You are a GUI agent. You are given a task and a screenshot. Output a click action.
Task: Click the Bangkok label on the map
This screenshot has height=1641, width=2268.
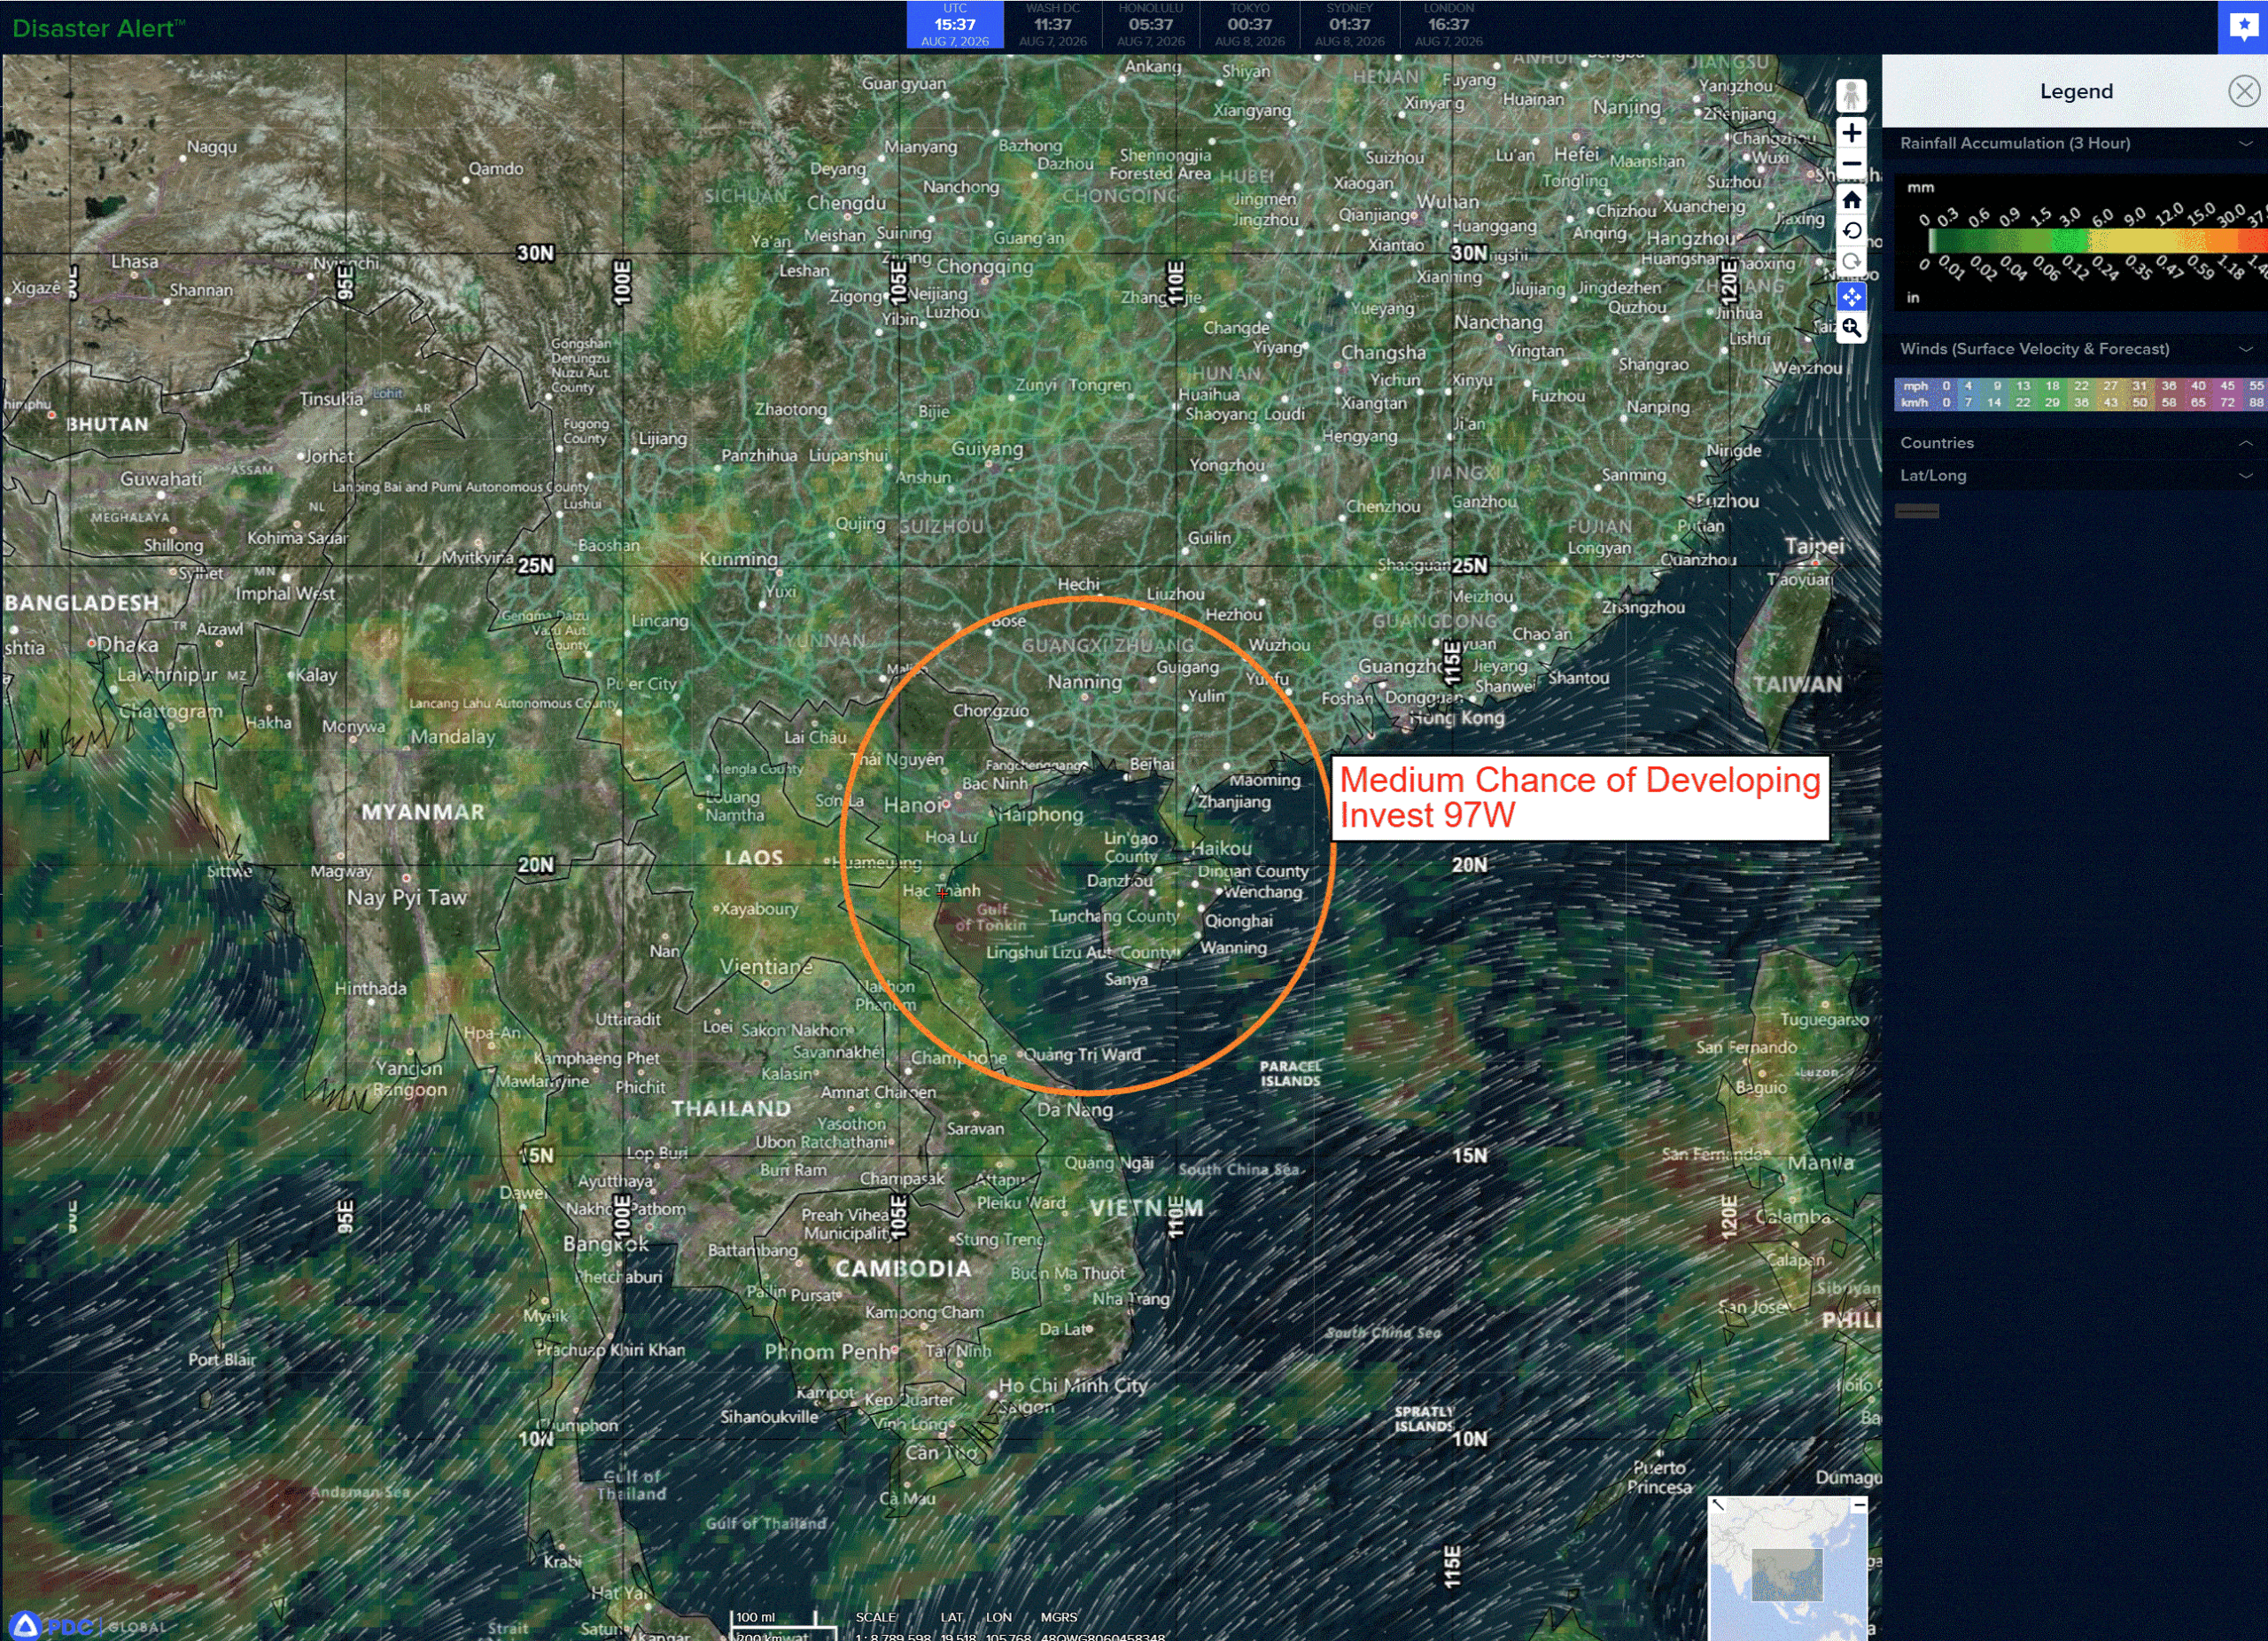tap(606, 1244)
